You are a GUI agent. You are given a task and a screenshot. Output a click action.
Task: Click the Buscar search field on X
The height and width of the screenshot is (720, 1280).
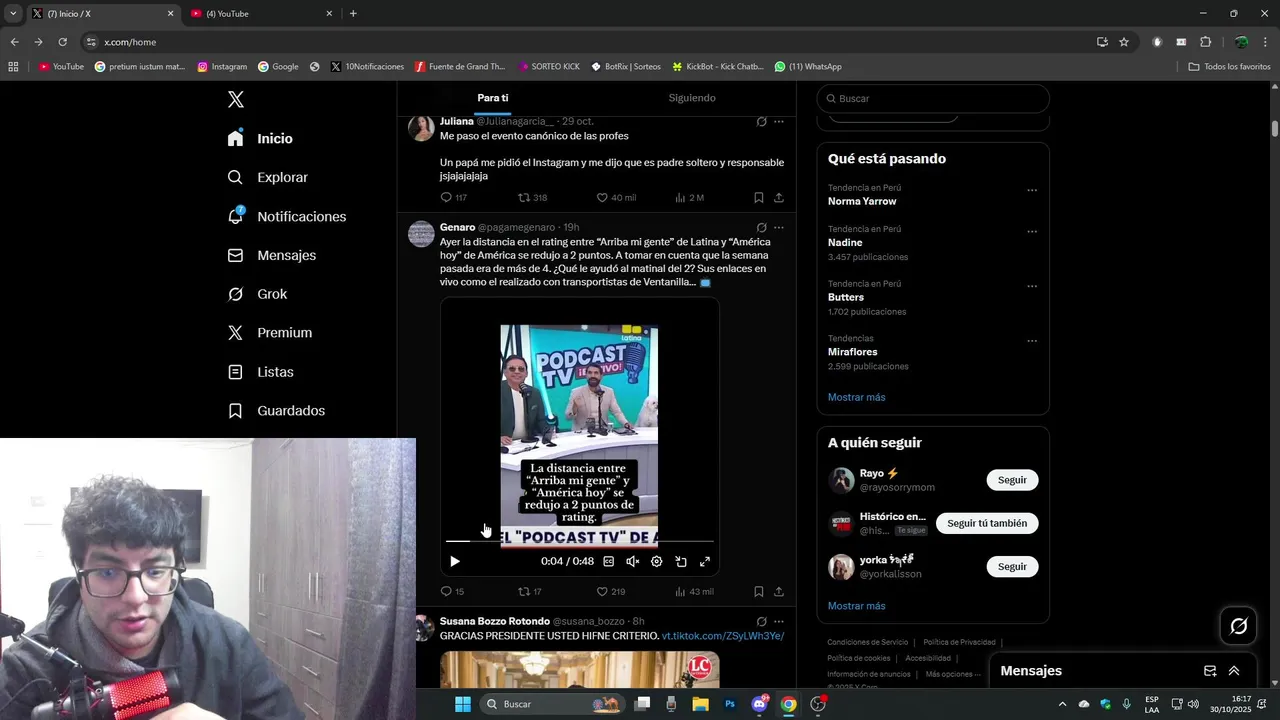933,99
